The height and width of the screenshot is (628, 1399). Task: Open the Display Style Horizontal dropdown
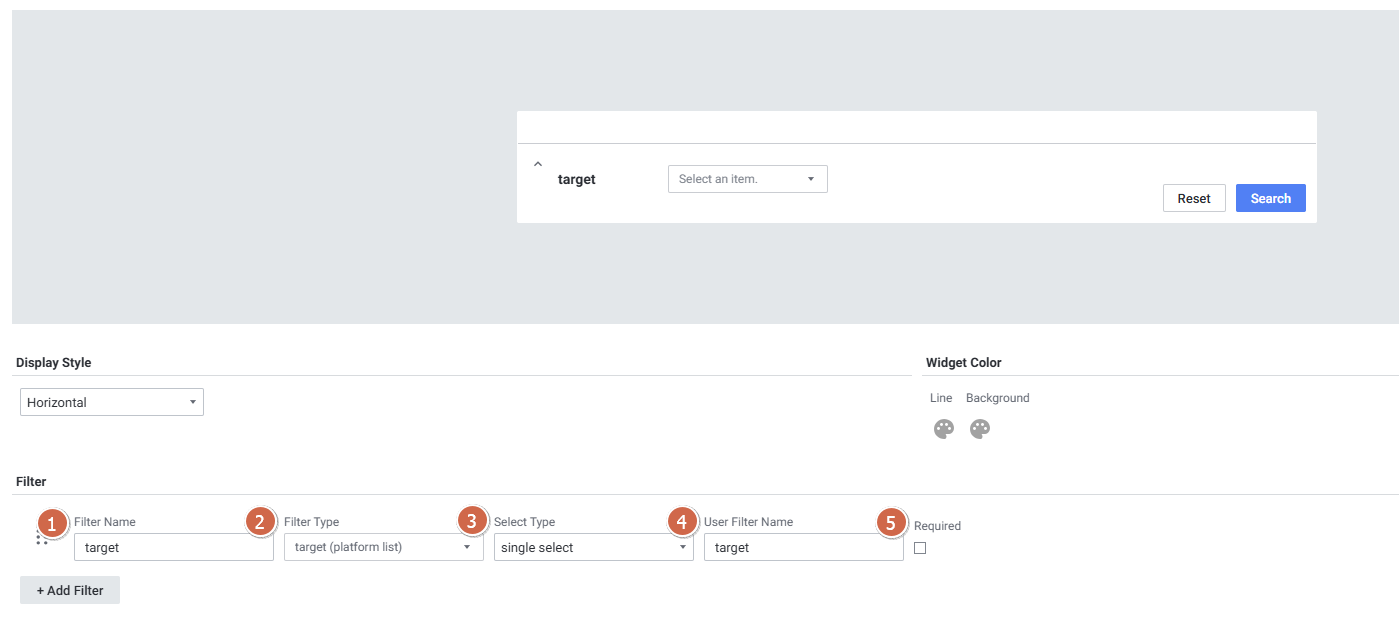coord(112,402)
